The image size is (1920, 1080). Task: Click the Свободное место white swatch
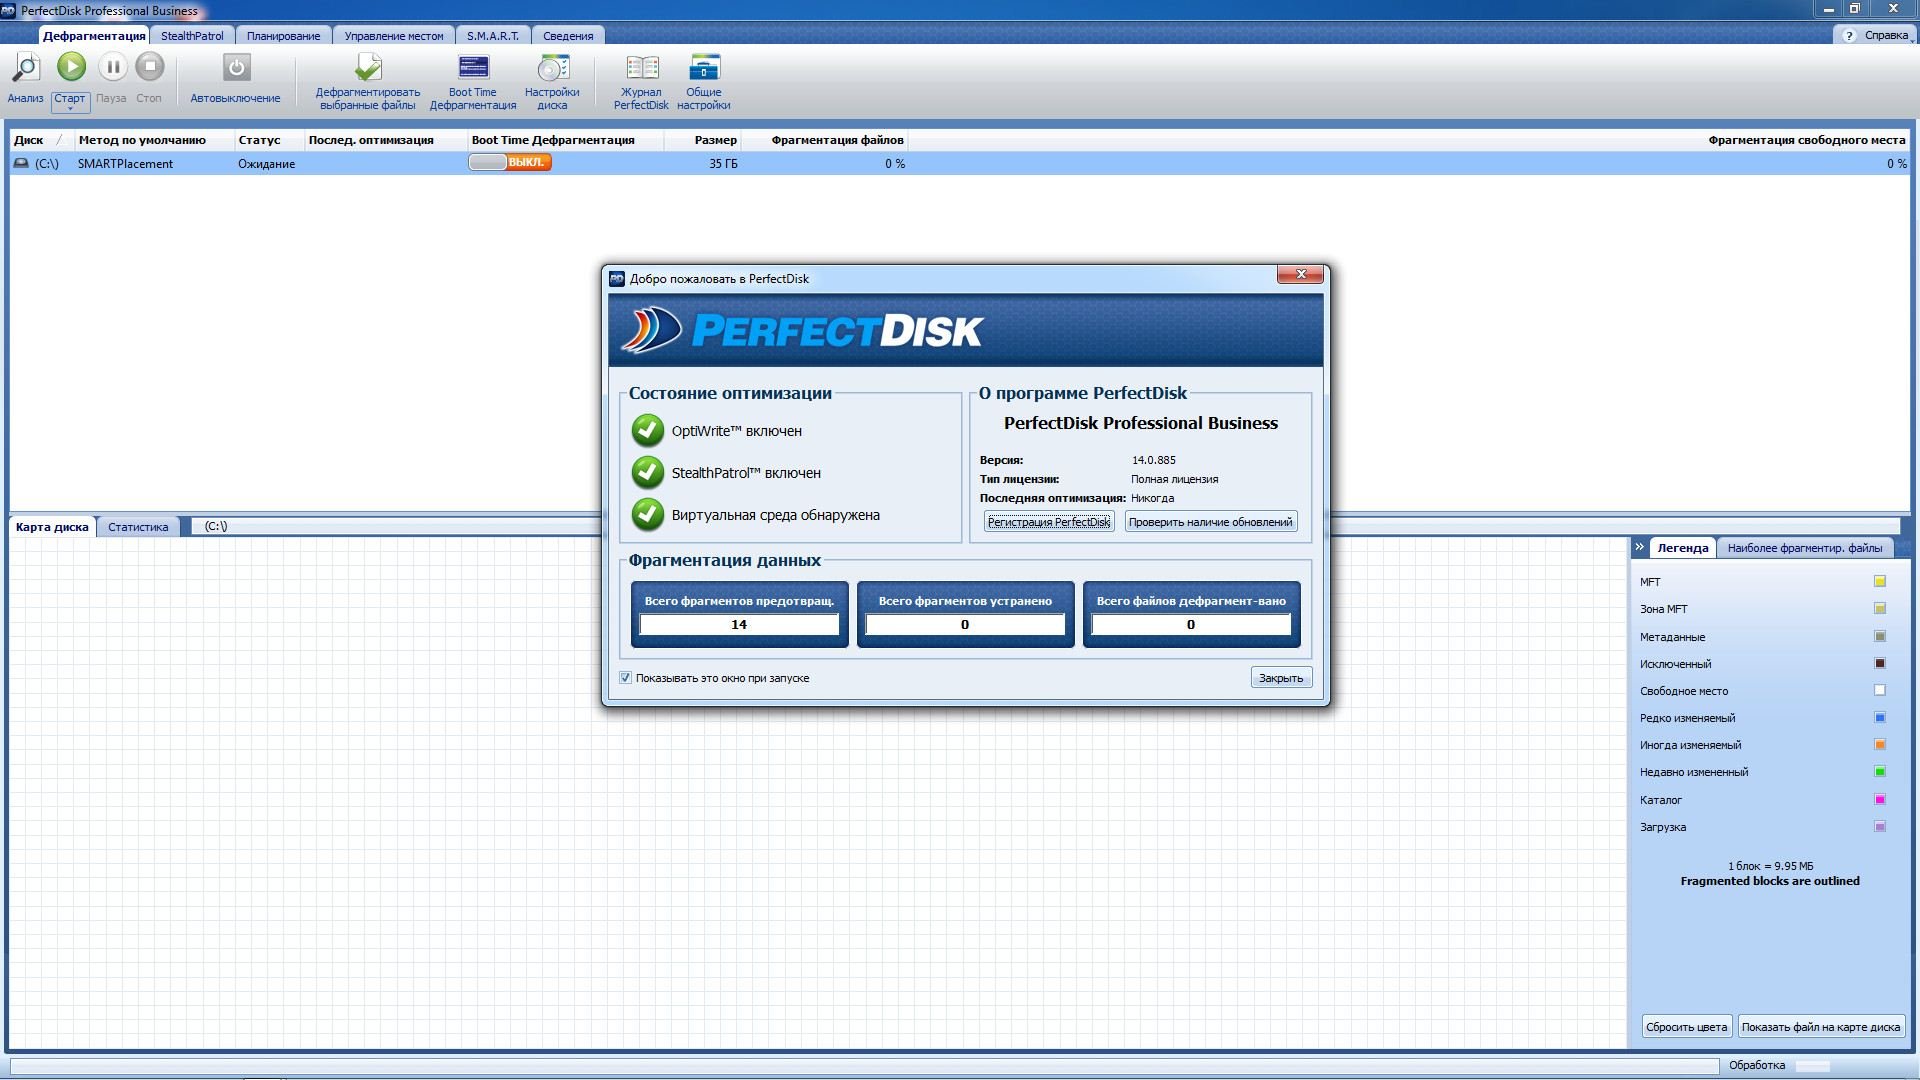point(1880,690)
